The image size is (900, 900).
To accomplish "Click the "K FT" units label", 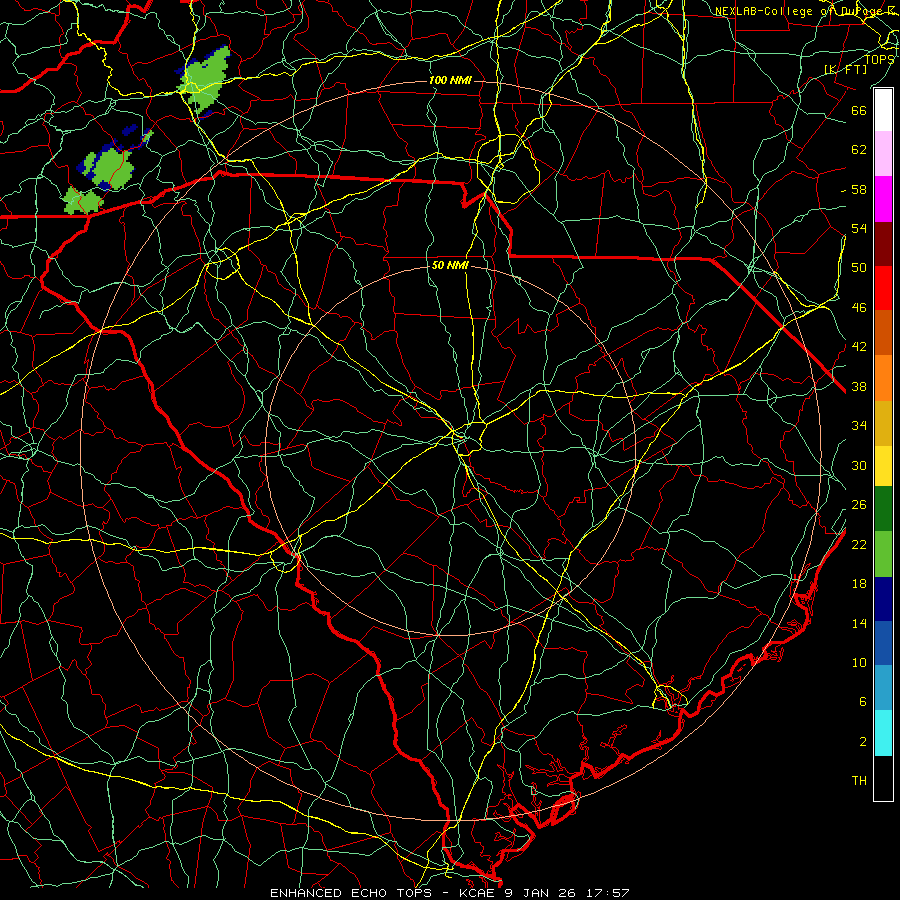I will coord(845,69).
